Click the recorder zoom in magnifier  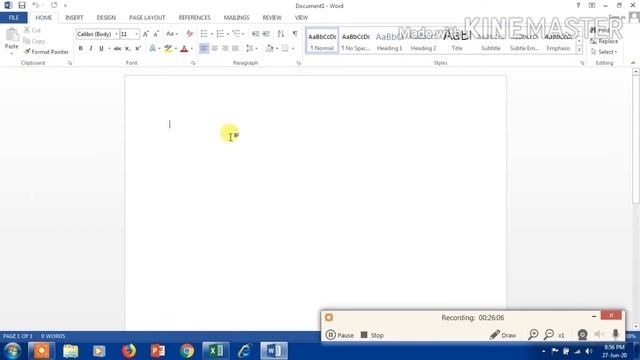(533, 335)
